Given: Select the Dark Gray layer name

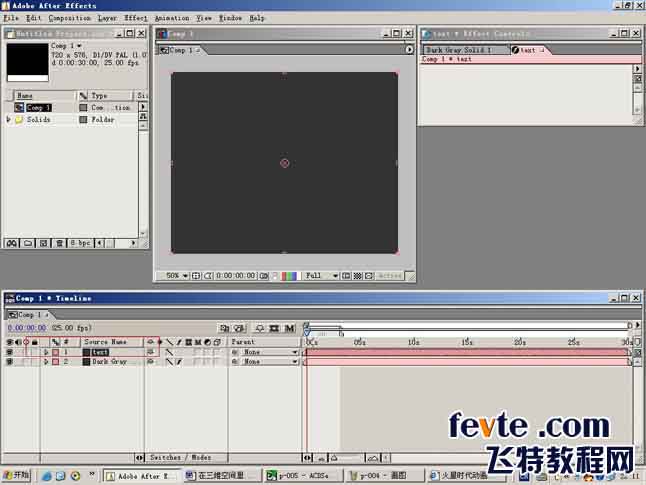Looking at the screenshot, I should click(x=109, y=362).
